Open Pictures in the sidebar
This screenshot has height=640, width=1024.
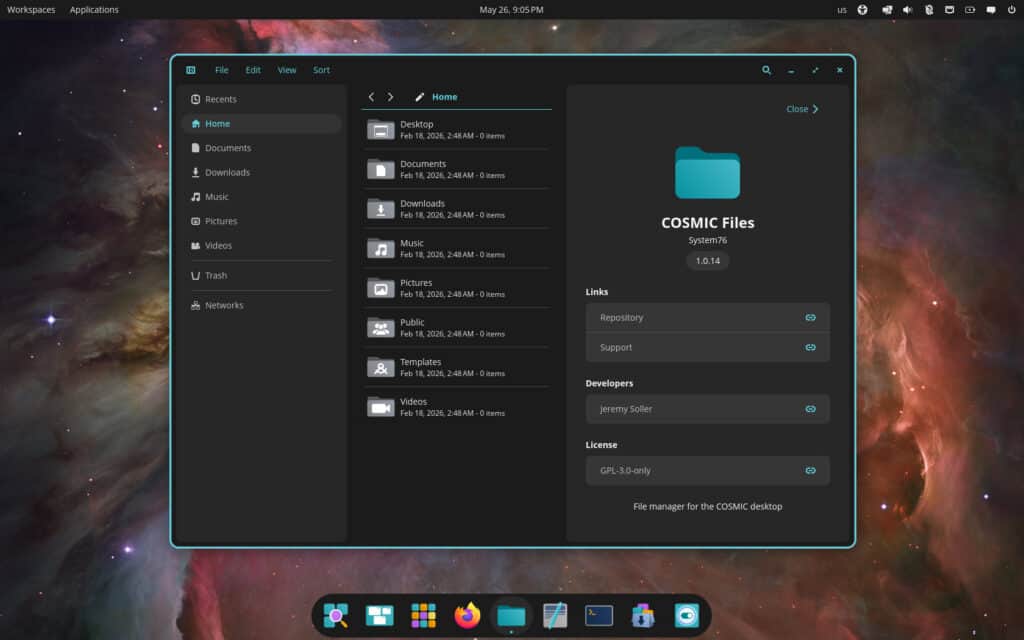pos(261,221)
